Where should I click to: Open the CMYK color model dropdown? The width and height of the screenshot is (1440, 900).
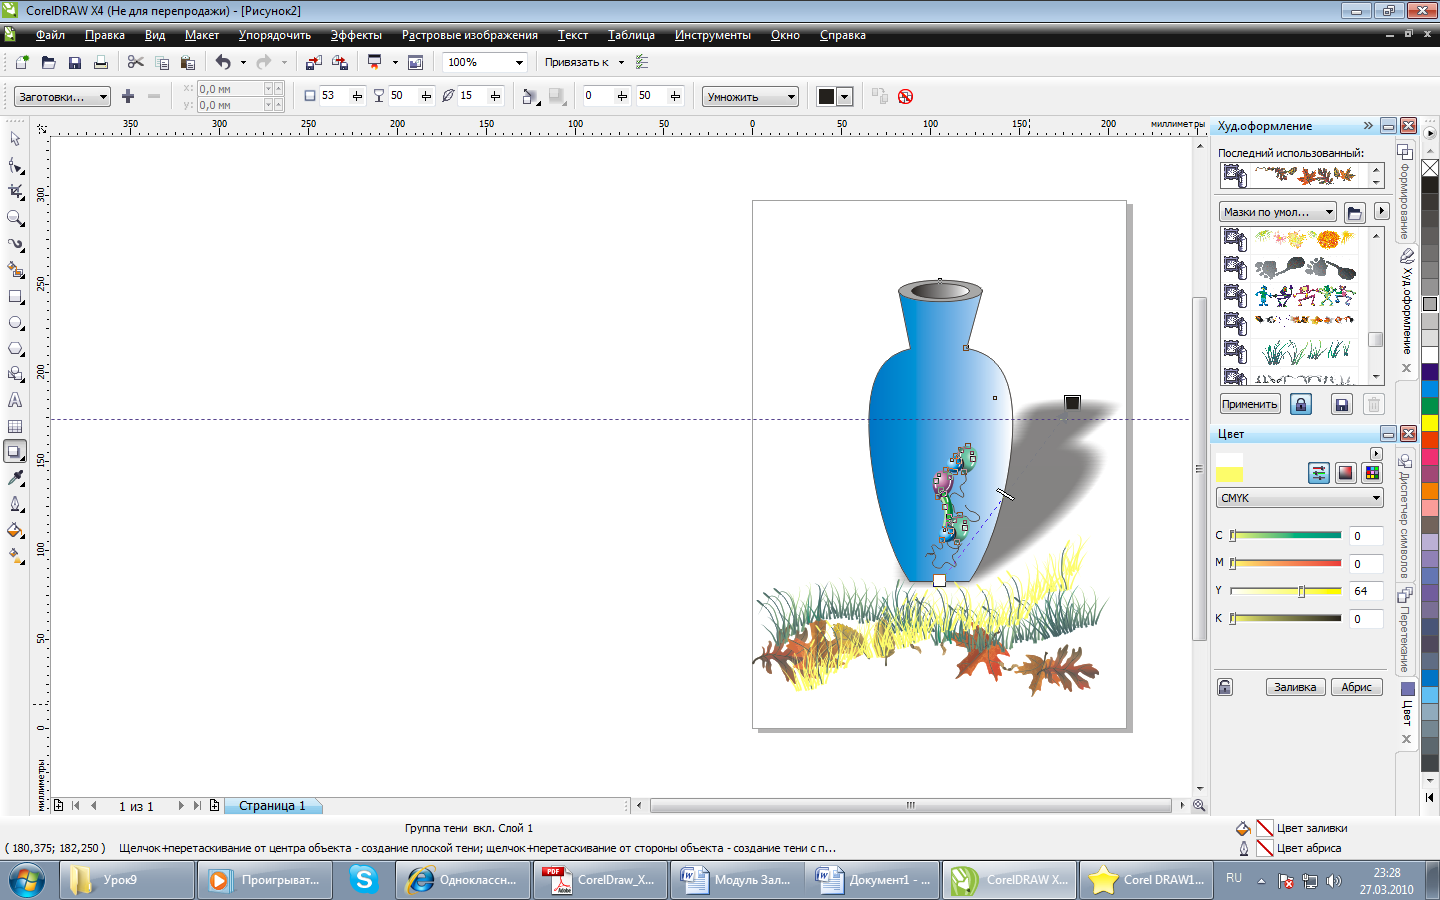click(1300, 498)
